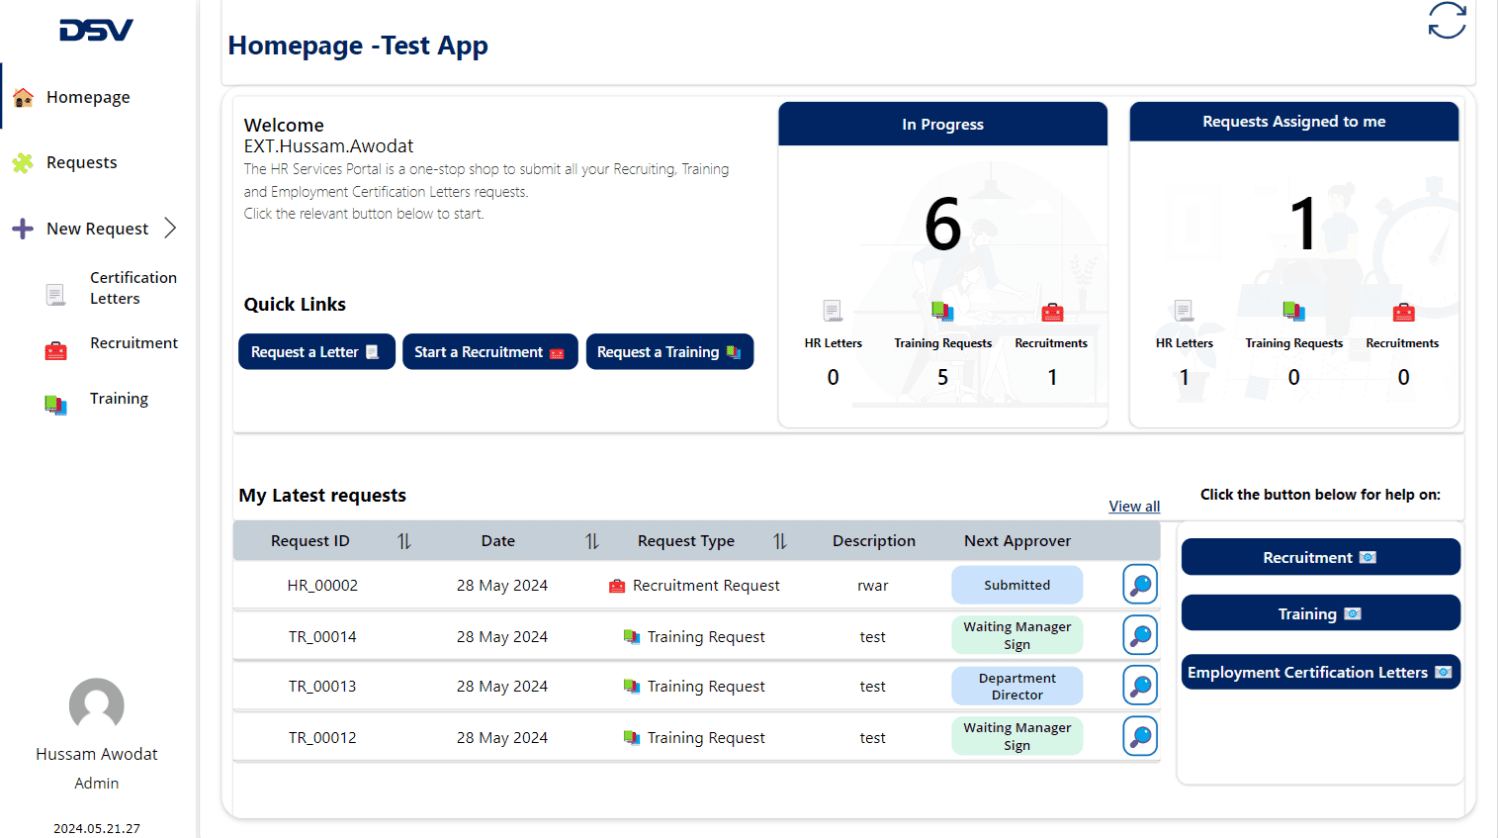The image size is (1500, 838).
Task: Click the TR_00013 request ID cell
Action: 322,686
